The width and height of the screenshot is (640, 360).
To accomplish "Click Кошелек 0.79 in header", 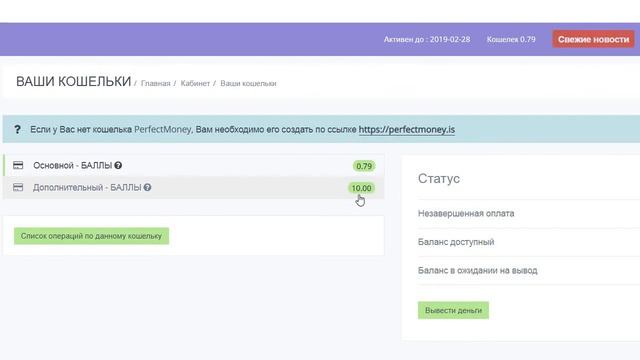I will click(x=511, y=39).
